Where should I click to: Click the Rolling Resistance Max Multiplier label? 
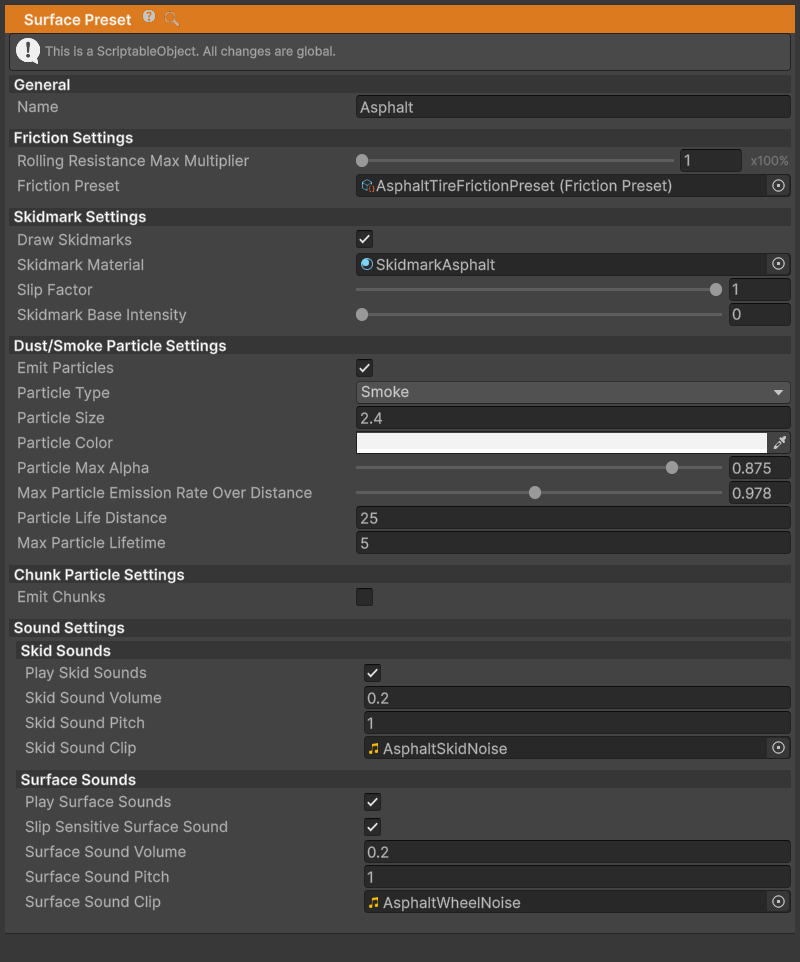[133, 161]
